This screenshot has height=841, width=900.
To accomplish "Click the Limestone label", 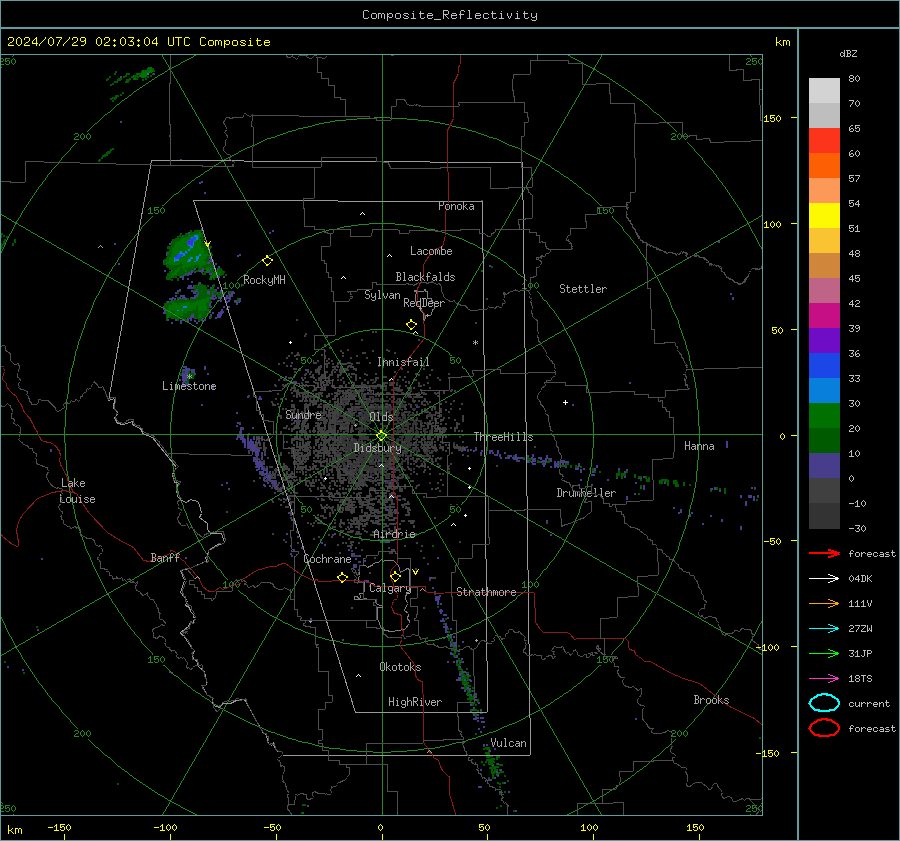I will [189, 386].
